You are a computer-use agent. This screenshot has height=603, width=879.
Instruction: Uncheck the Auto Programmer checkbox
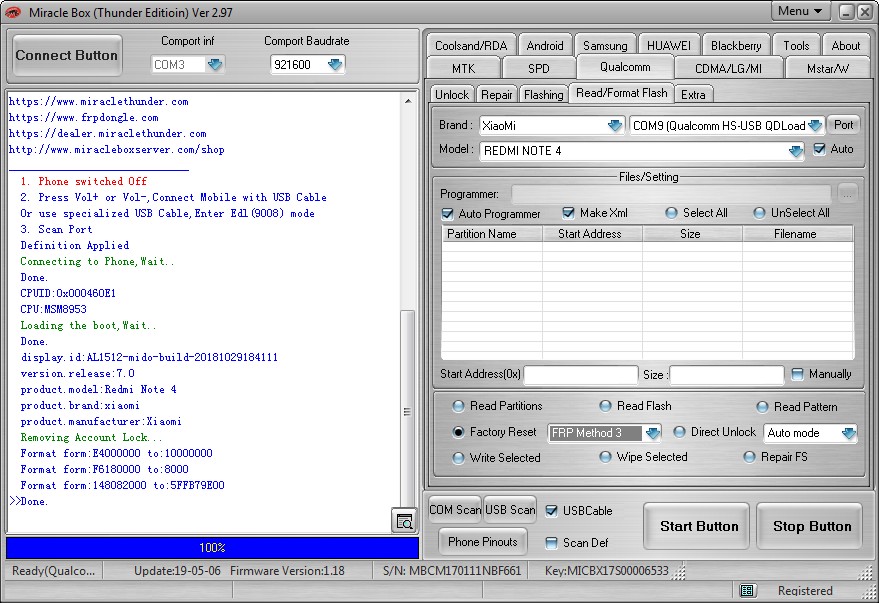tap(447, 214)
